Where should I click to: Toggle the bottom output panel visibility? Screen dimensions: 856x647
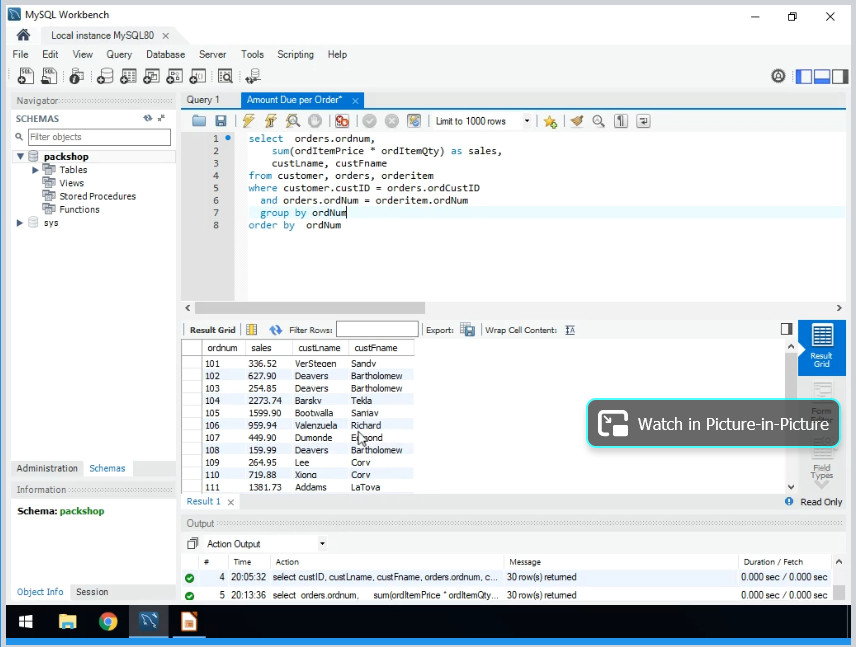pyautogui.click(x=823, y=76)
